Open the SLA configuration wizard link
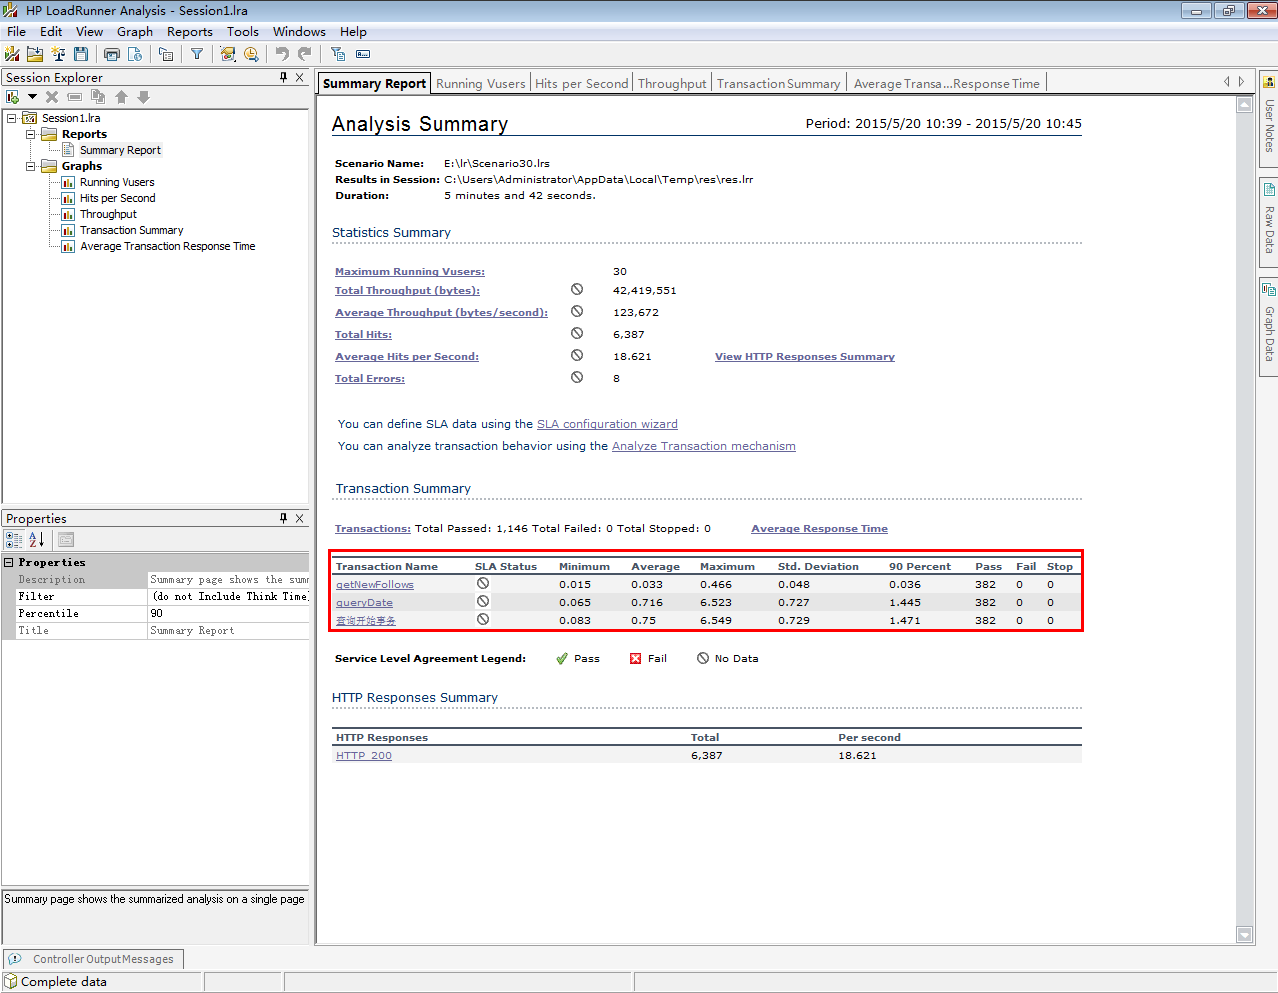Image resolution: width=1278 pixels, height=993 pixels. (x=607, y=424)
